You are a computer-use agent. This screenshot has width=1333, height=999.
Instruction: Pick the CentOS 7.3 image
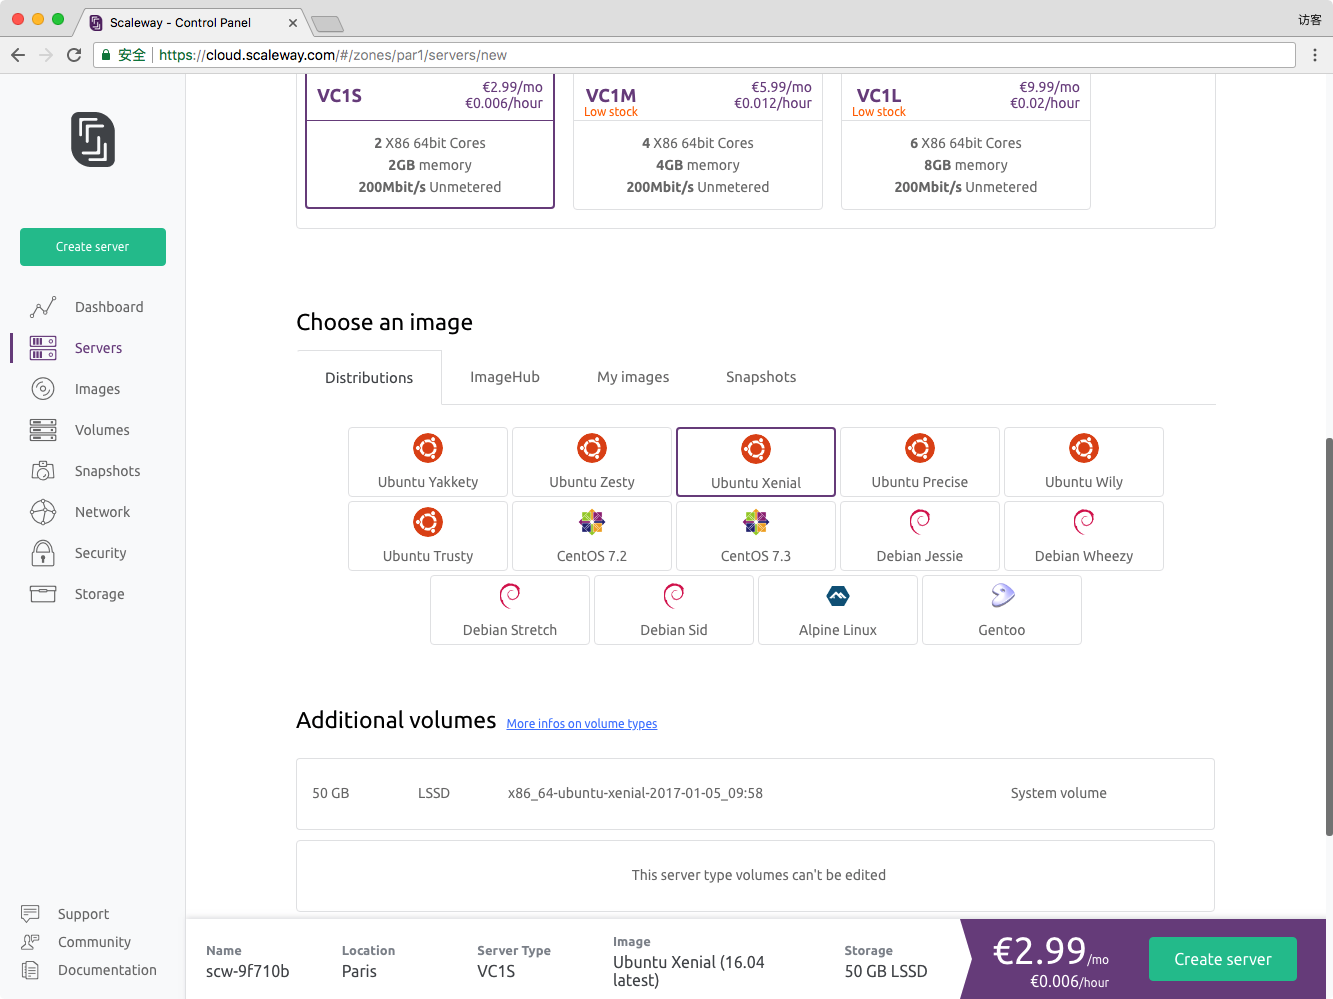(x=756, y=536)
